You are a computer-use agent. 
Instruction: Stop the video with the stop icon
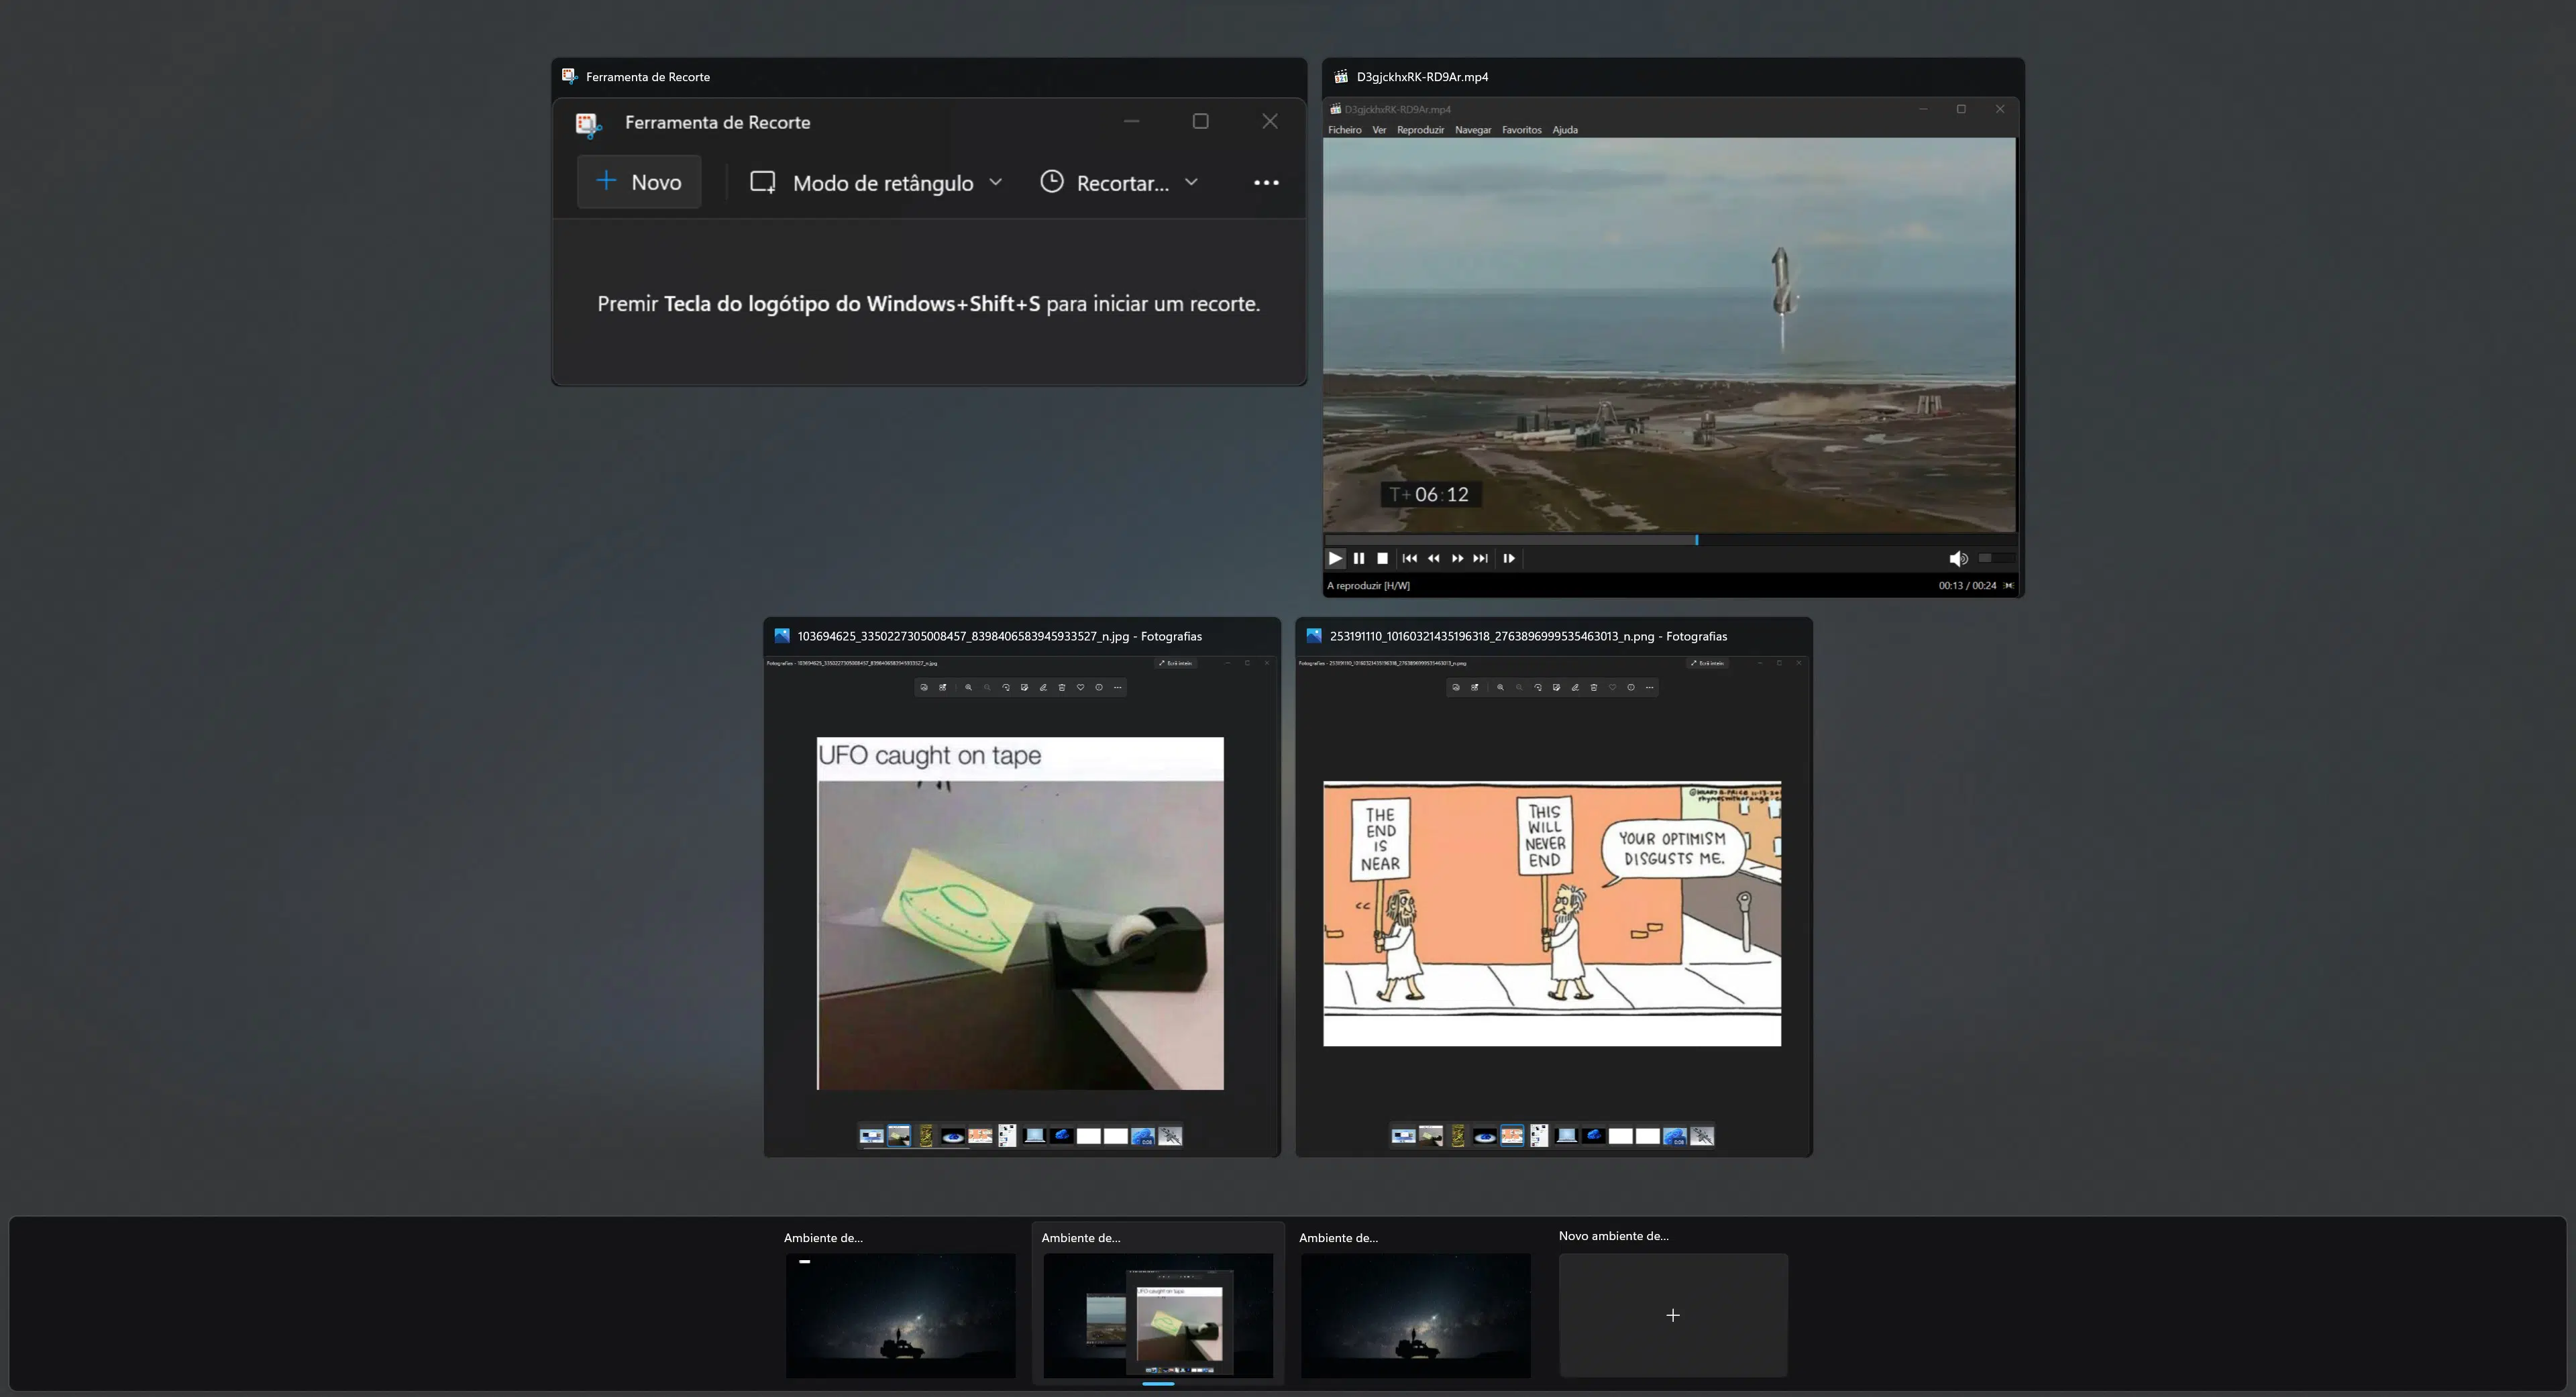[x=1382, y=559]
